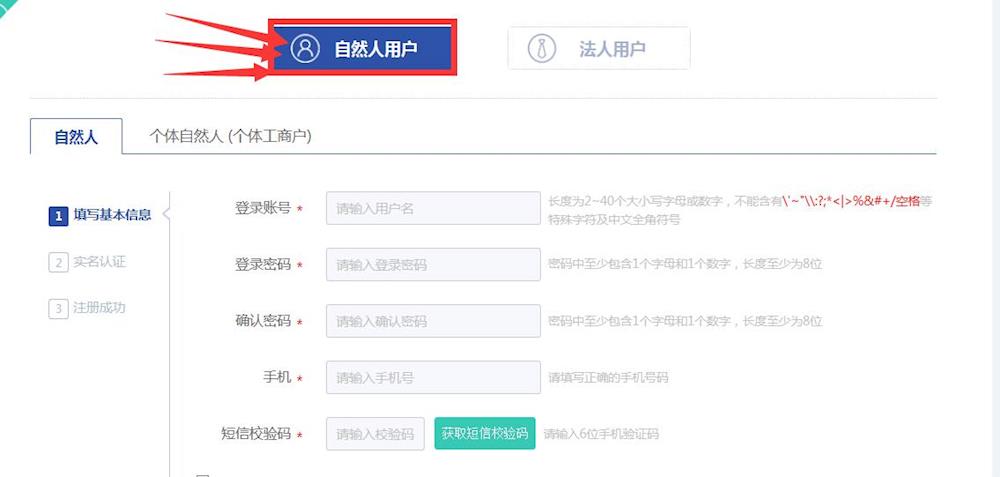Select the 自然人用户 user type button
Viewport: 1000px width, 477px height.
click(362, 47)
